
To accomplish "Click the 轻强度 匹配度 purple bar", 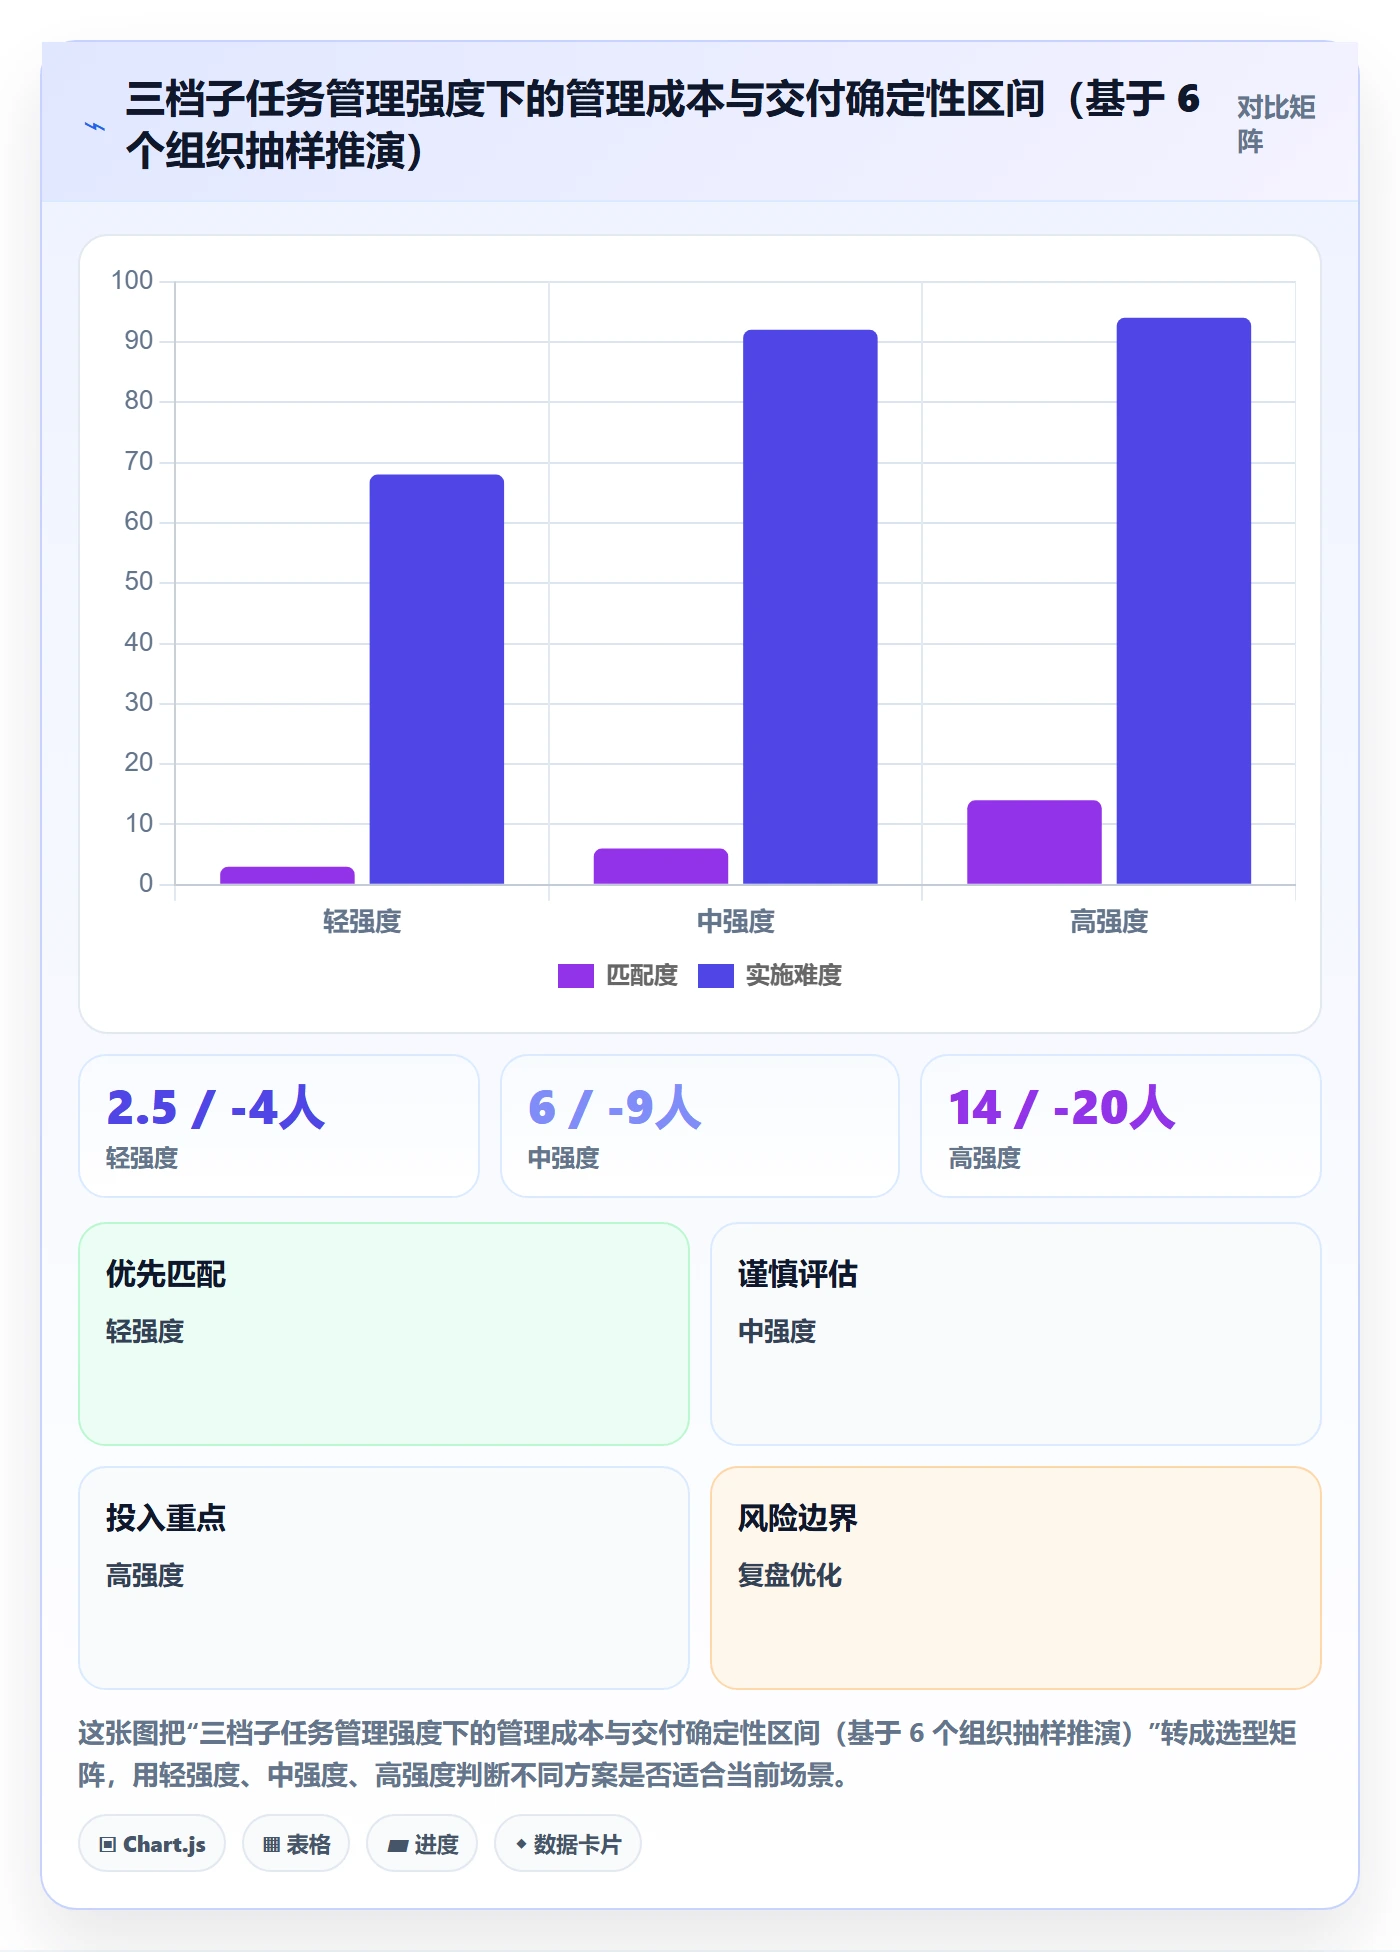I will (x=287, y=875).
